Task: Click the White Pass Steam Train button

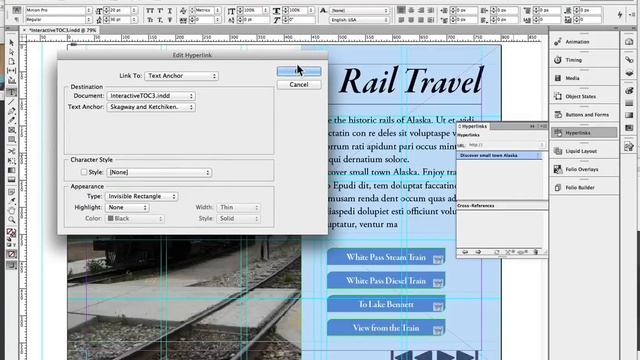Action: [386, 257]
